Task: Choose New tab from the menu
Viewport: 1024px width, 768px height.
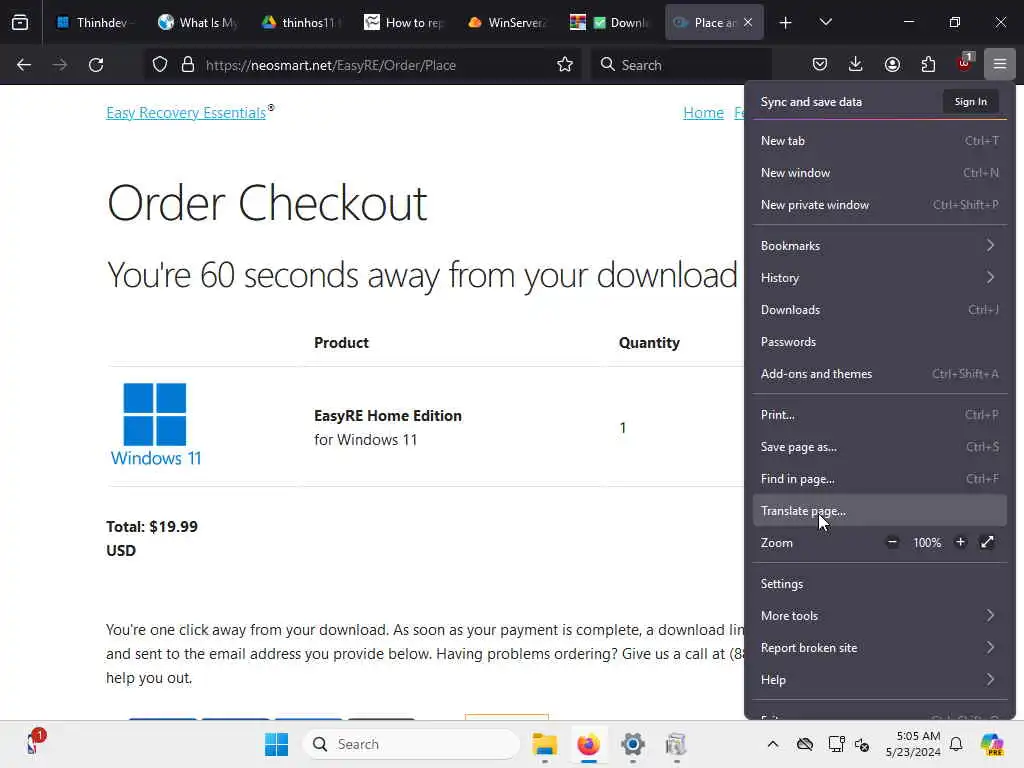Action: point(879,140)
